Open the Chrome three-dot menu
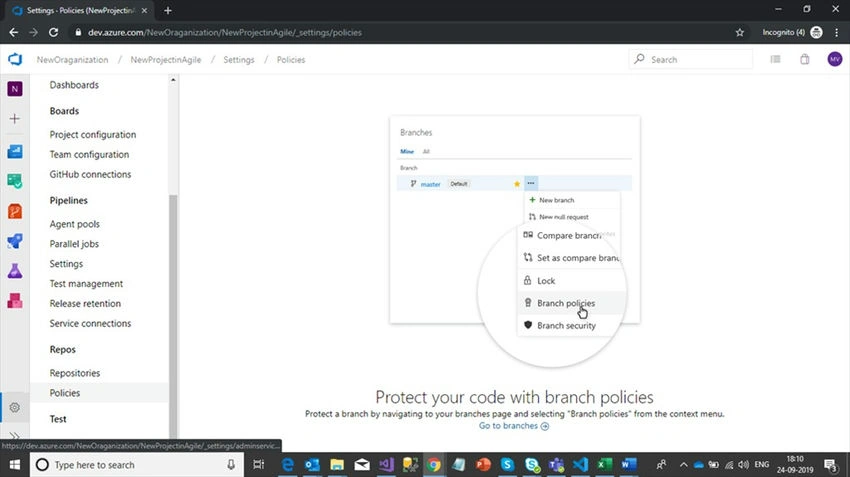This screenshot has width=850, height=477. (836, 33)
